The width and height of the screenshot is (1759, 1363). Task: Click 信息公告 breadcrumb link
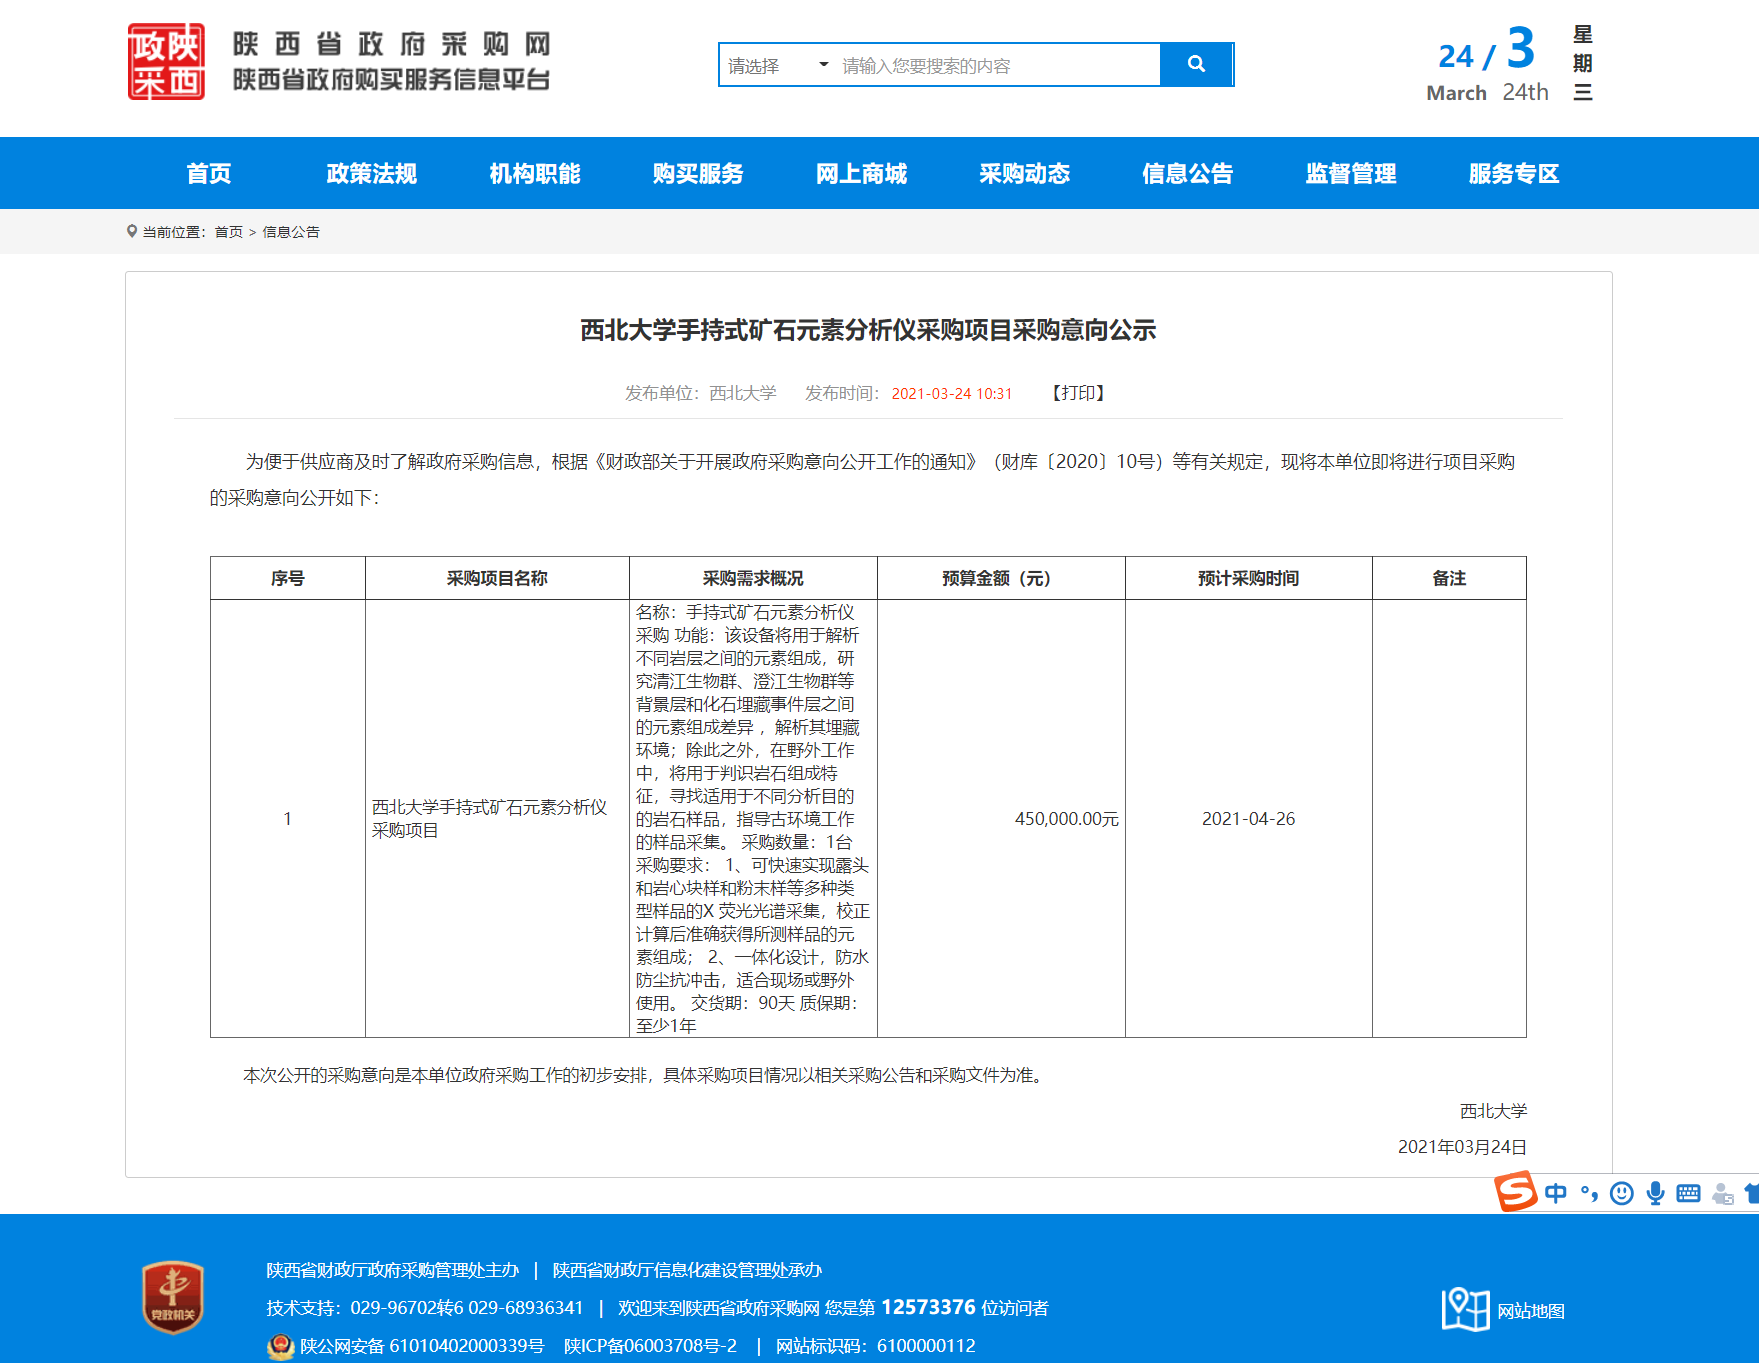coord(291,232)
